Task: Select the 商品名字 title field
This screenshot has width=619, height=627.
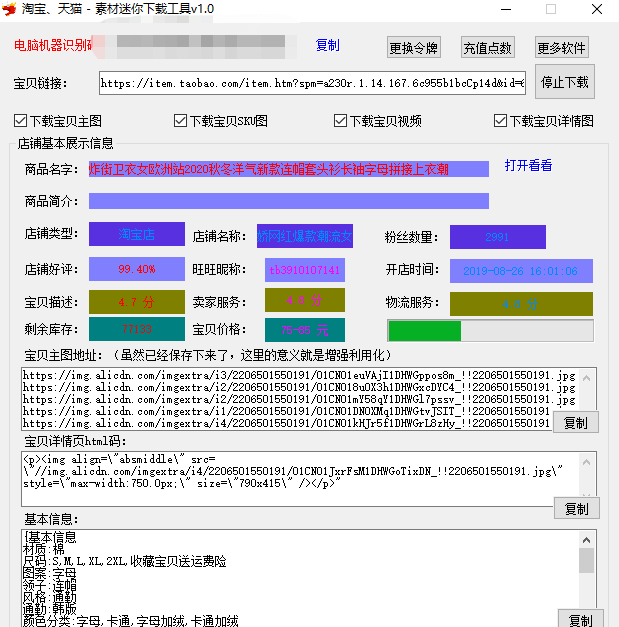Action: pyautogui.click(x=288, y=169)
